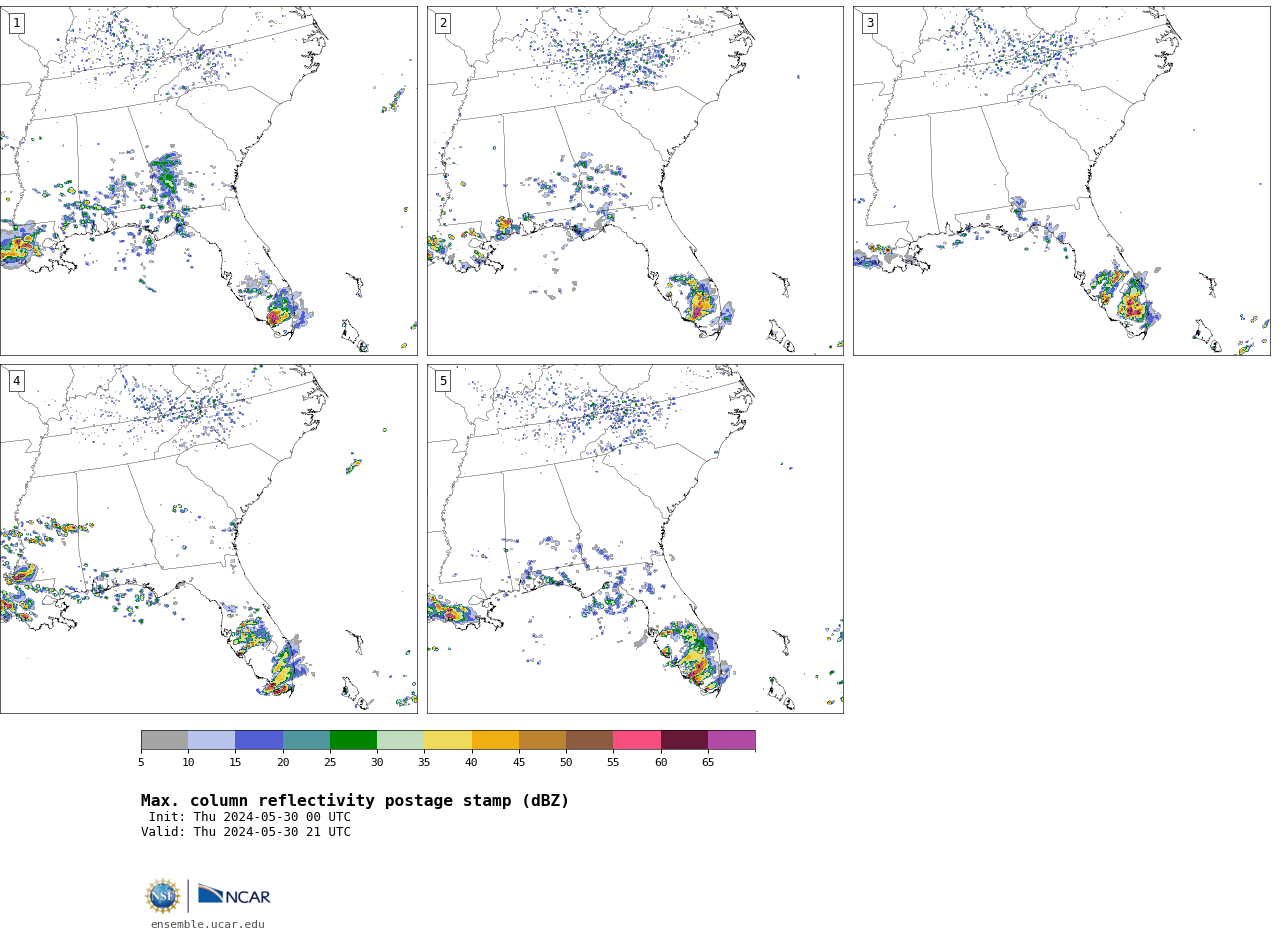The image size is (1280, 936).
Task: Select the pale green 30-35 dBZ swatch
Action: pyautogui.click(x=400, y=740)
